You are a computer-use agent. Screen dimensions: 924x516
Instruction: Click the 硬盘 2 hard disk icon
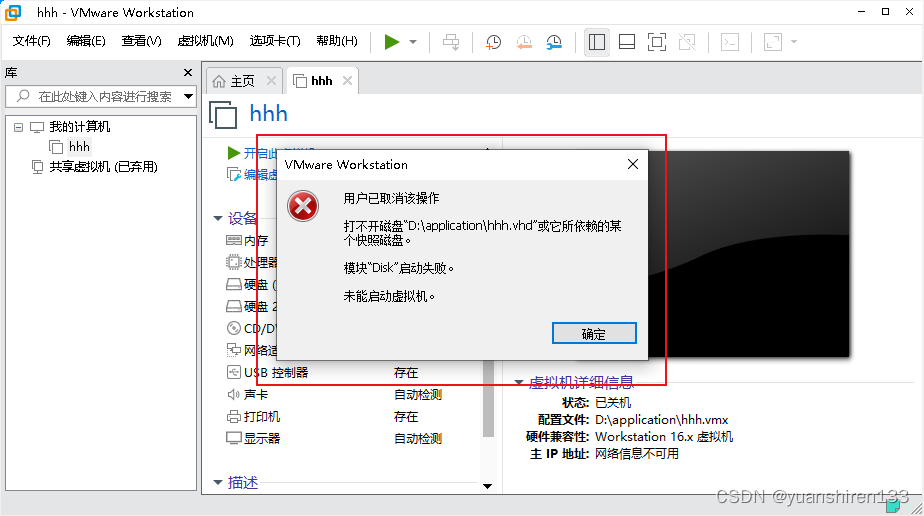tap(234, 306)
